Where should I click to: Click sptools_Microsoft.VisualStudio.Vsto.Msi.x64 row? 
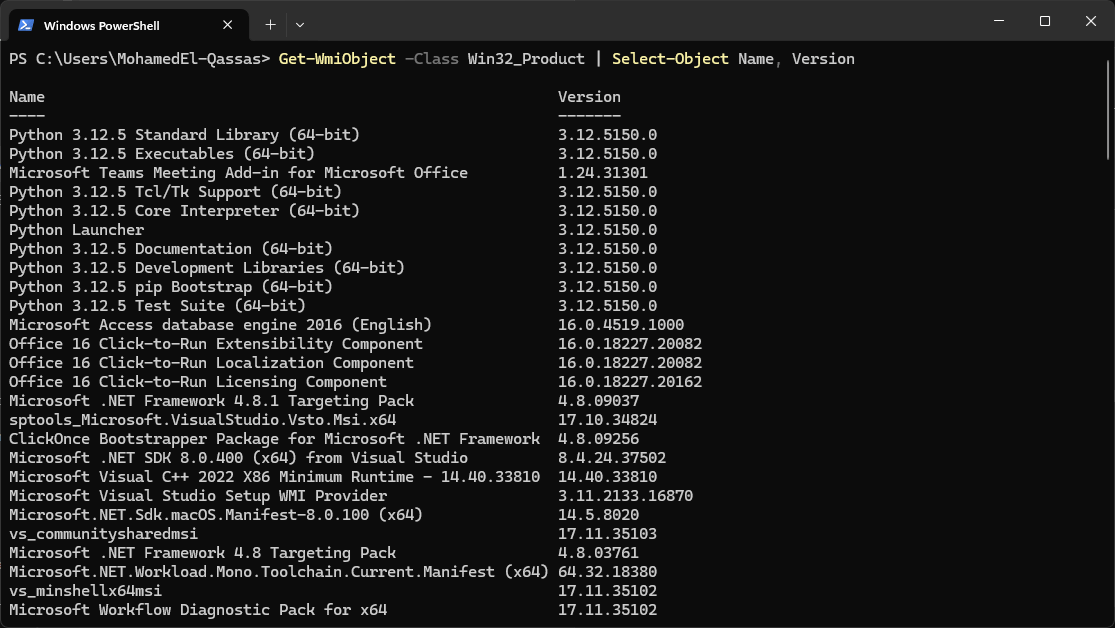(202, 420)
